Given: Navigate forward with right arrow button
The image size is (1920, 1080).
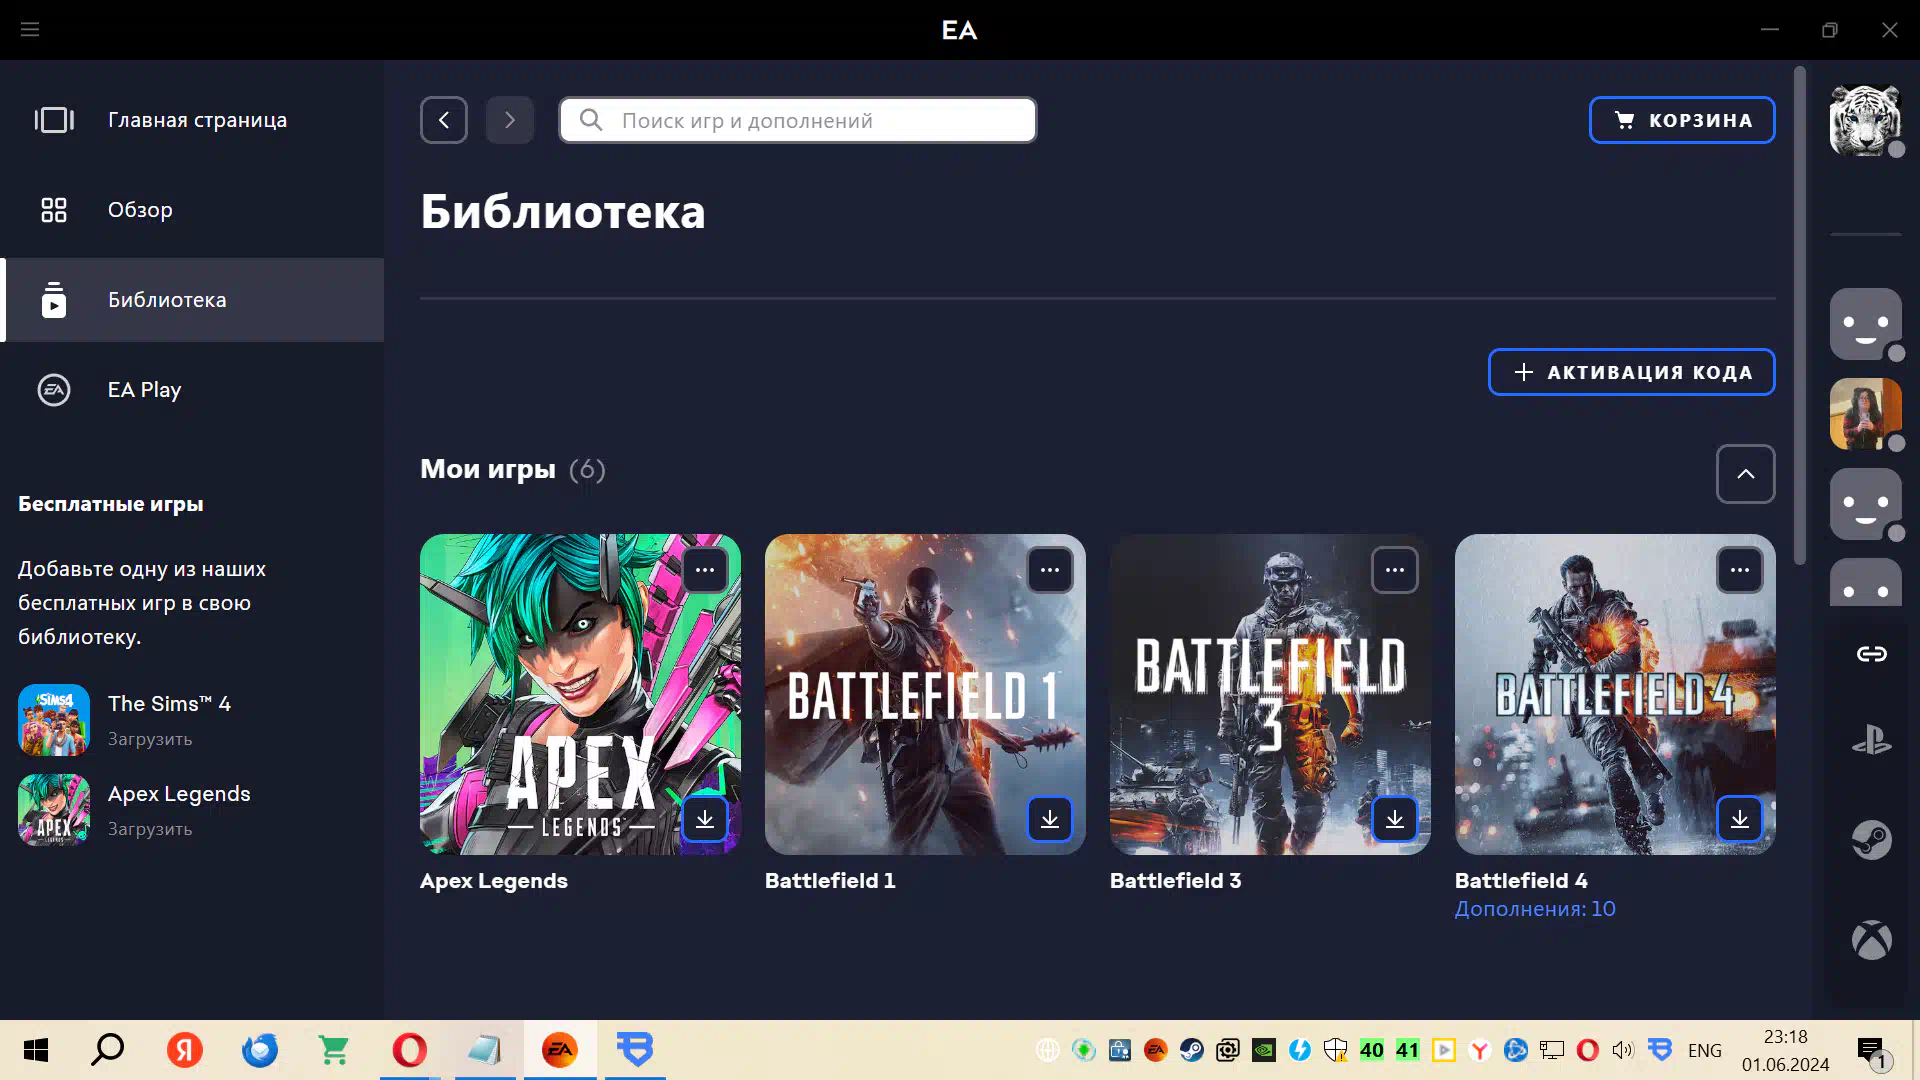Looking at the screenshot, I should (x=510, y=120).
